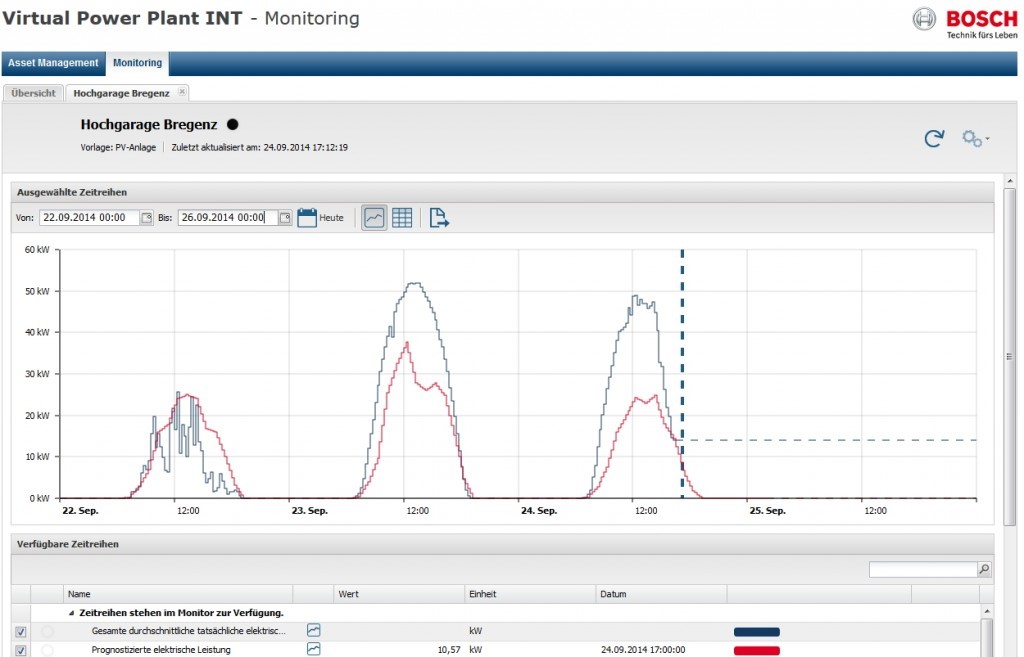This screenshot has width=1024, height=657.
Task: Select radio button for Prognostizierte elektrische Leistung
Action: [47, 650]
